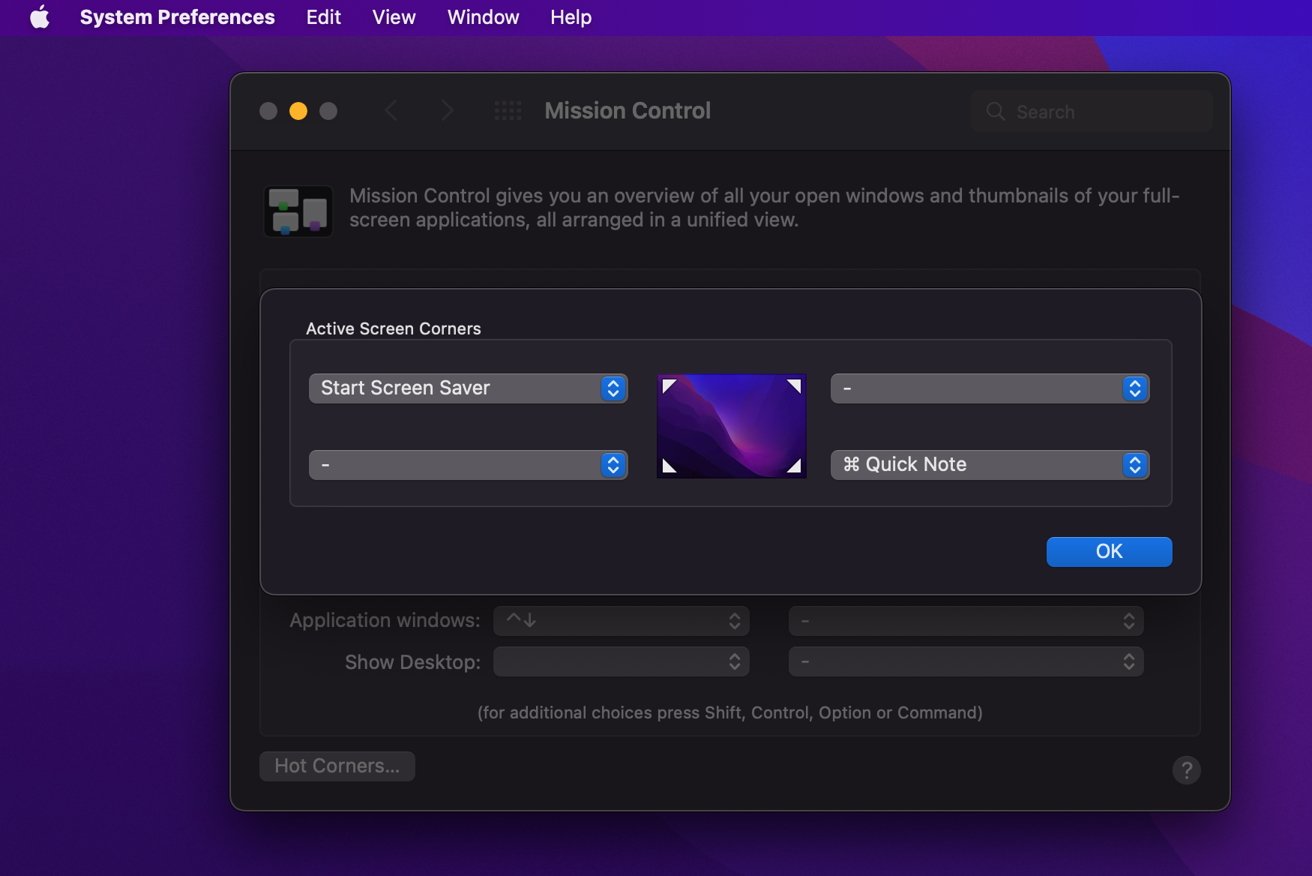
Task: Click the Show Desktop label
Action: [x=413, y=662]
